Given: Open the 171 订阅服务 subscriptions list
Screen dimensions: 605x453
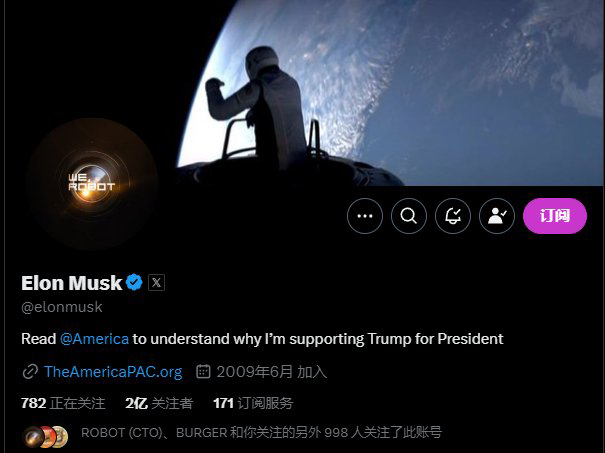Looking at the screenshot, I should point(253,403).
